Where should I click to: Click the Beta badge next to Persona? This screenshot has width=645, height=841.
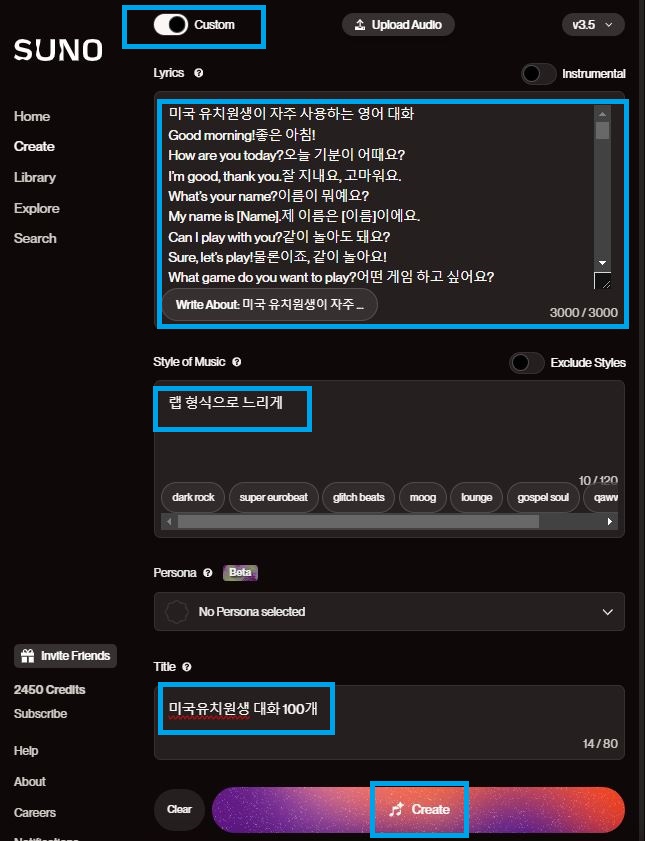tap(240, 572)
